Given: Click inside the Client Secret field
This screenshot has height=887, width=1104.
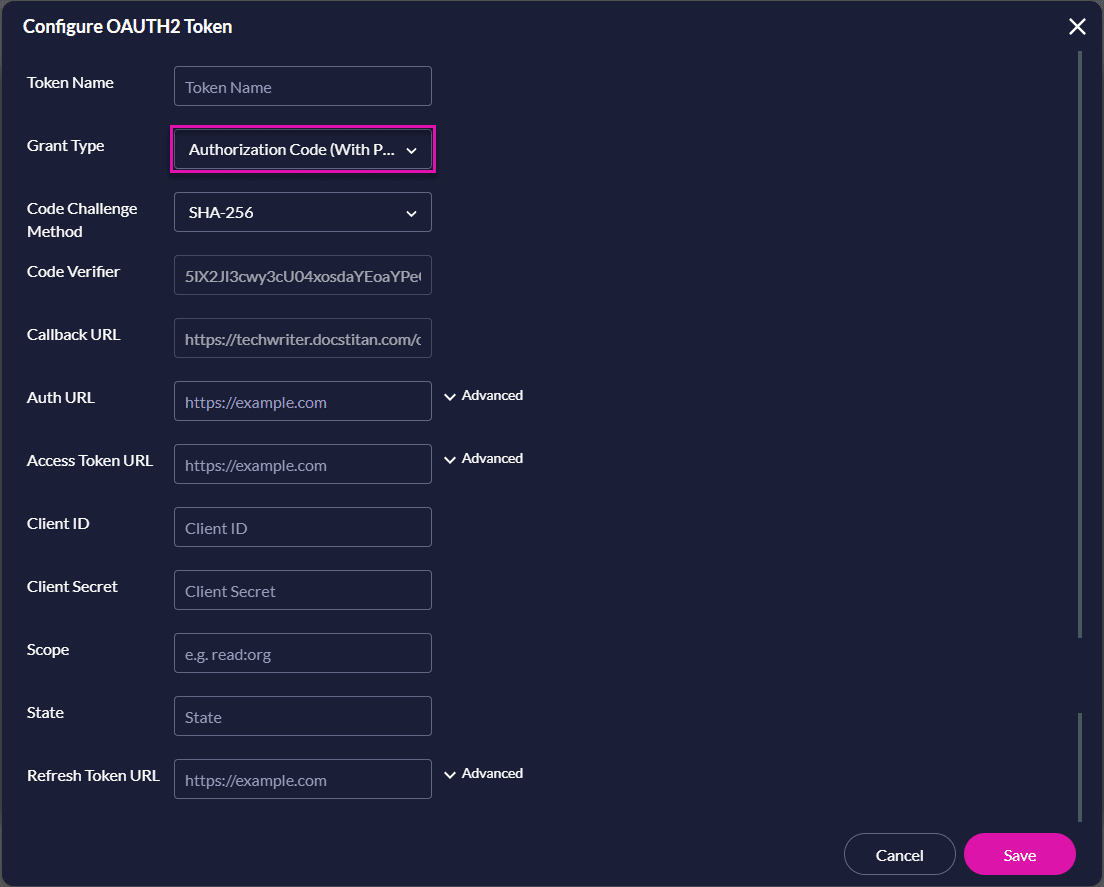Looking at the screenshot, I should [302, 590].
